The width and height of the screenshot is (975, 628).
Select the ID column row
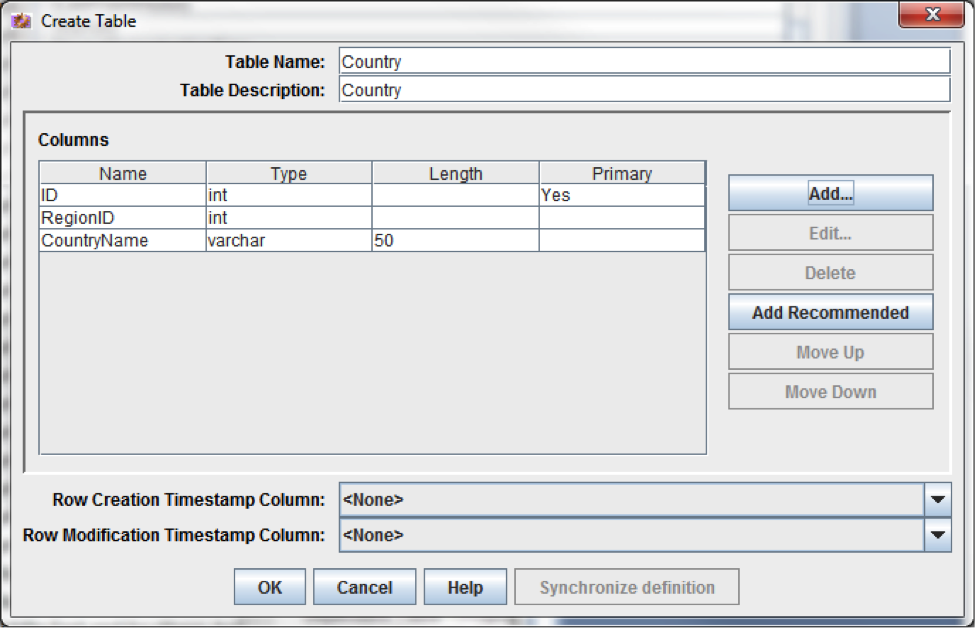tap(372, 195)
